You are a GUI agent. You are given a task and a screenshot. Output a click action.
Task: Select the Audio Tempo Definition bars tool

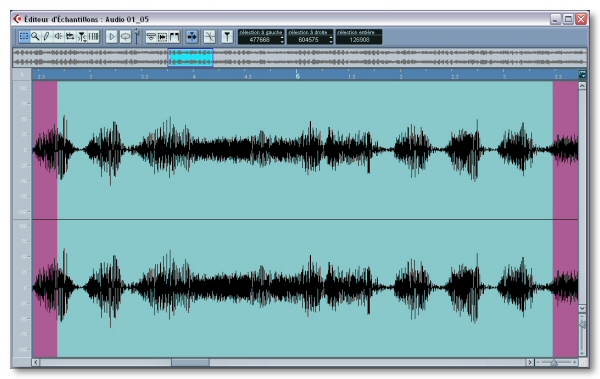93,36
